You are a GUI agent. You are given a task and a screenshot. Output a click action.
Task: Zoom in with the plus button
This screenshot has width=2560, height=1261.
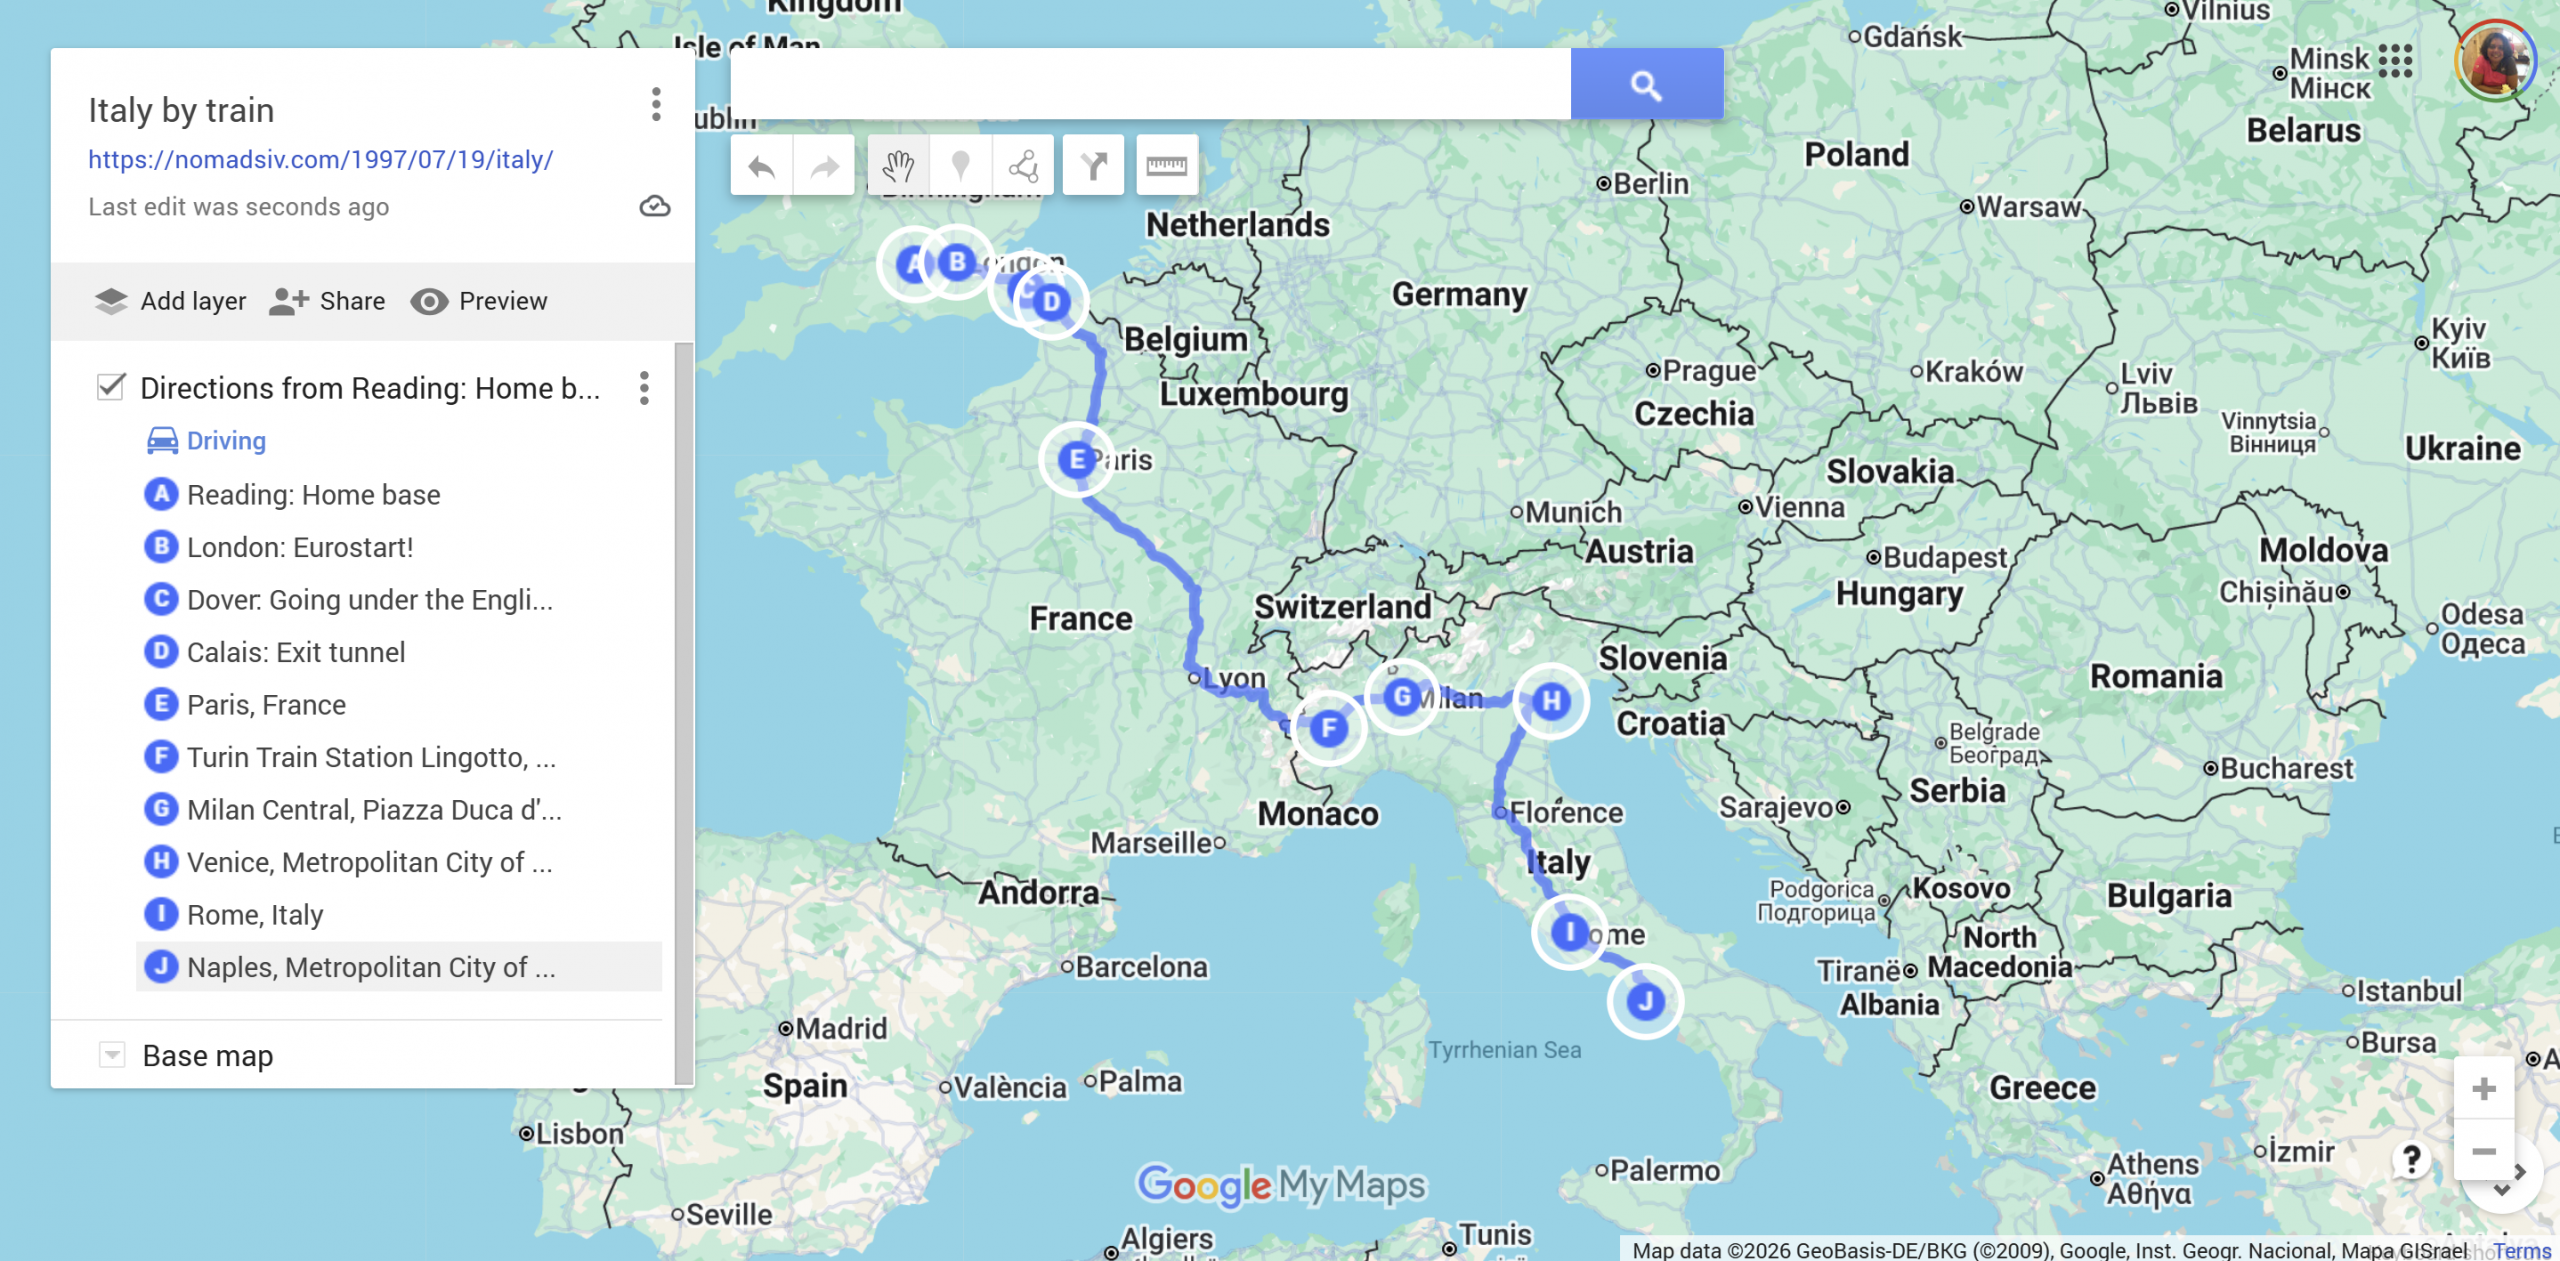coord(2484,1089)
